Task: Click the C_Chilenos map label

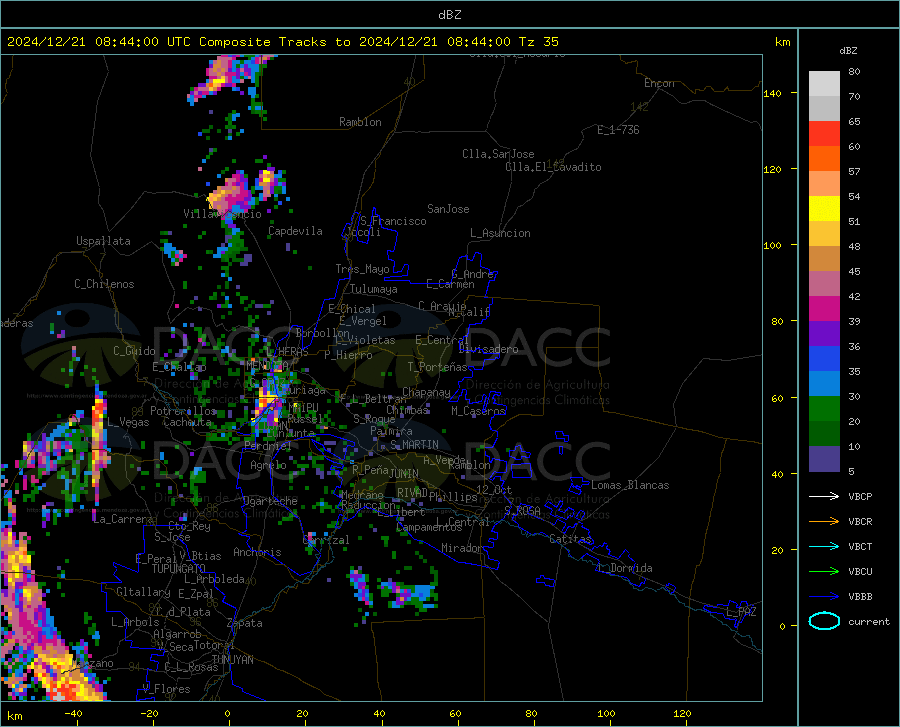Action: tap(104, 284)
